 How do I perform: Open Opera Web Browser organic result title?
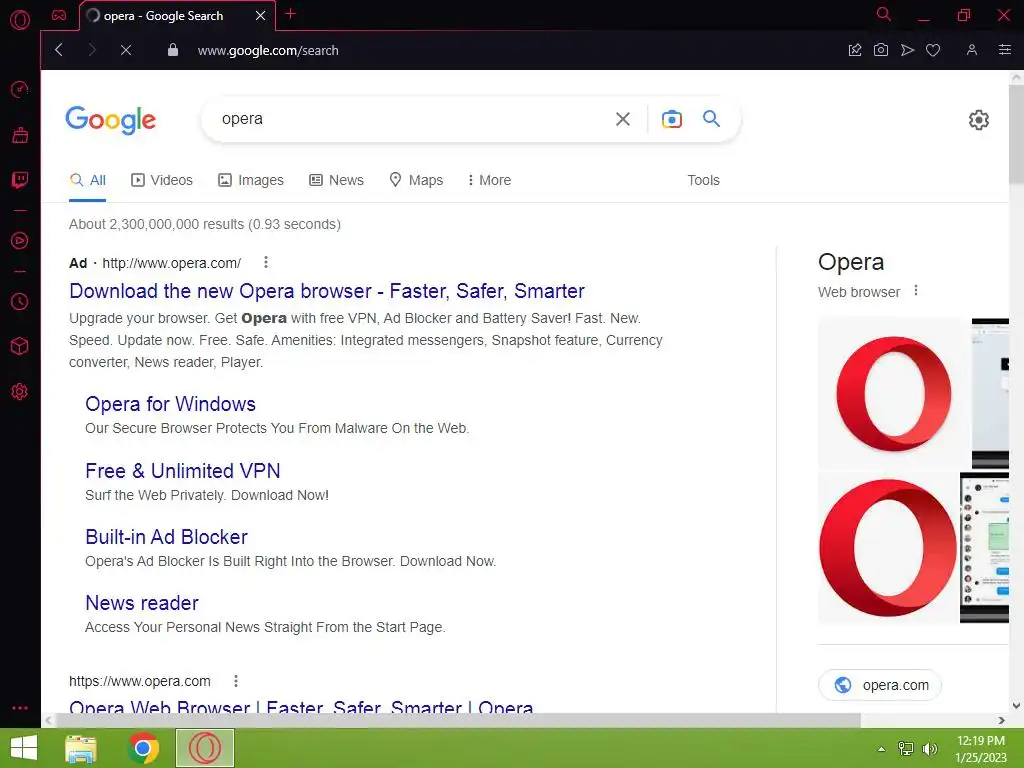tap(301, 706)
